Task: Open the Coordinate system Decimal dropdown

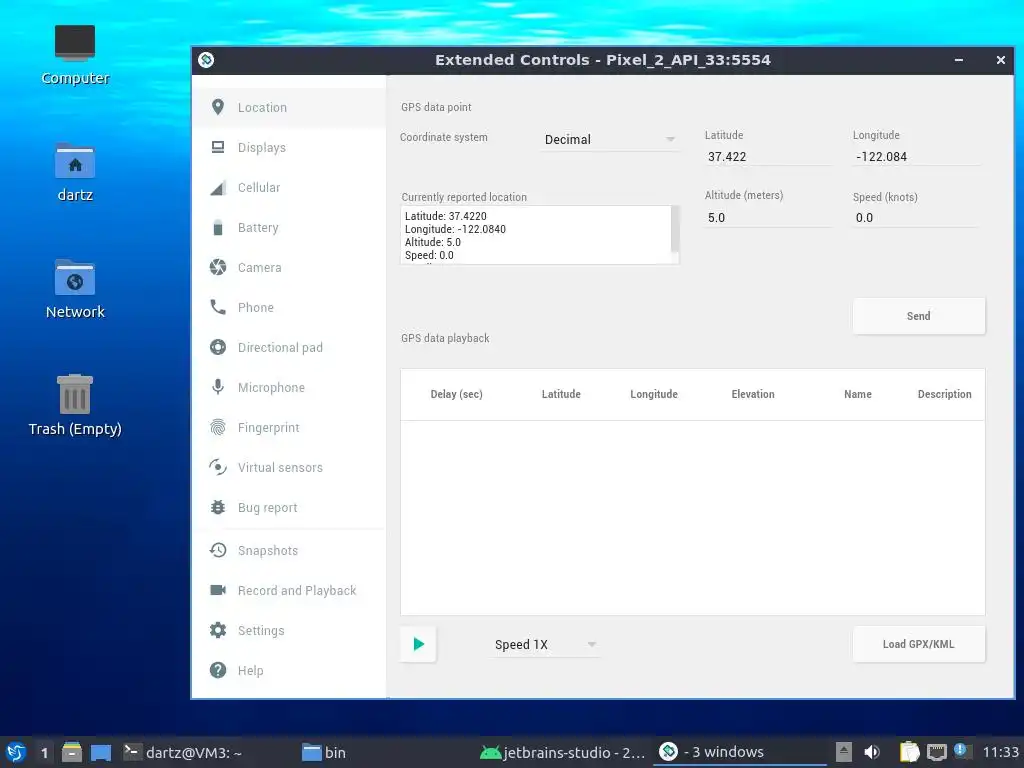Action: [609, 139]
